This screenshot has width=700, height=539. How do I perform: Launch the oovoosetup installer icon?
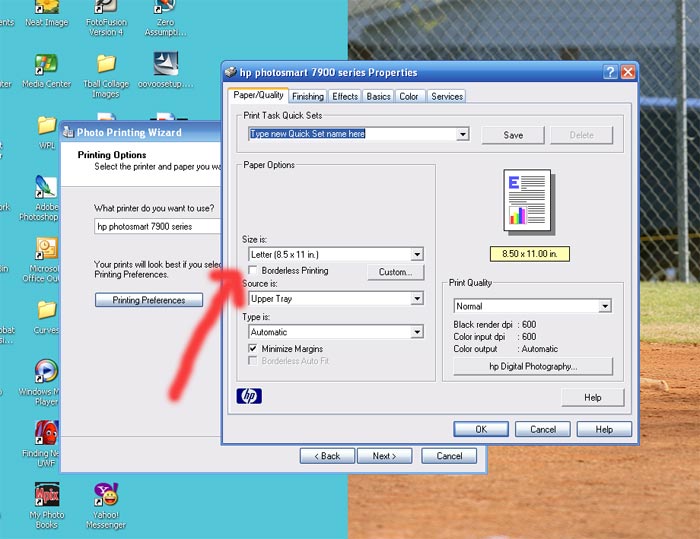click(x=165, y=65)
